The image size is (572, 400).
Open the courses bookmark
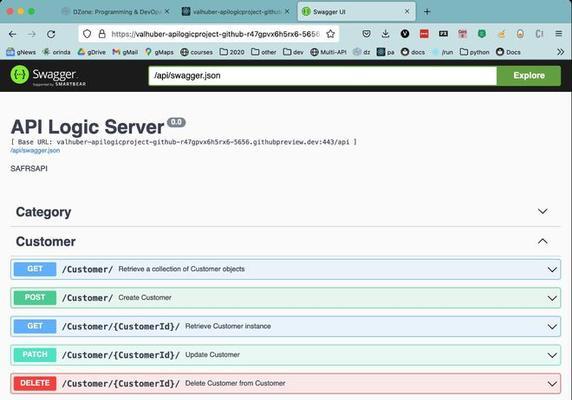[197, 52]
